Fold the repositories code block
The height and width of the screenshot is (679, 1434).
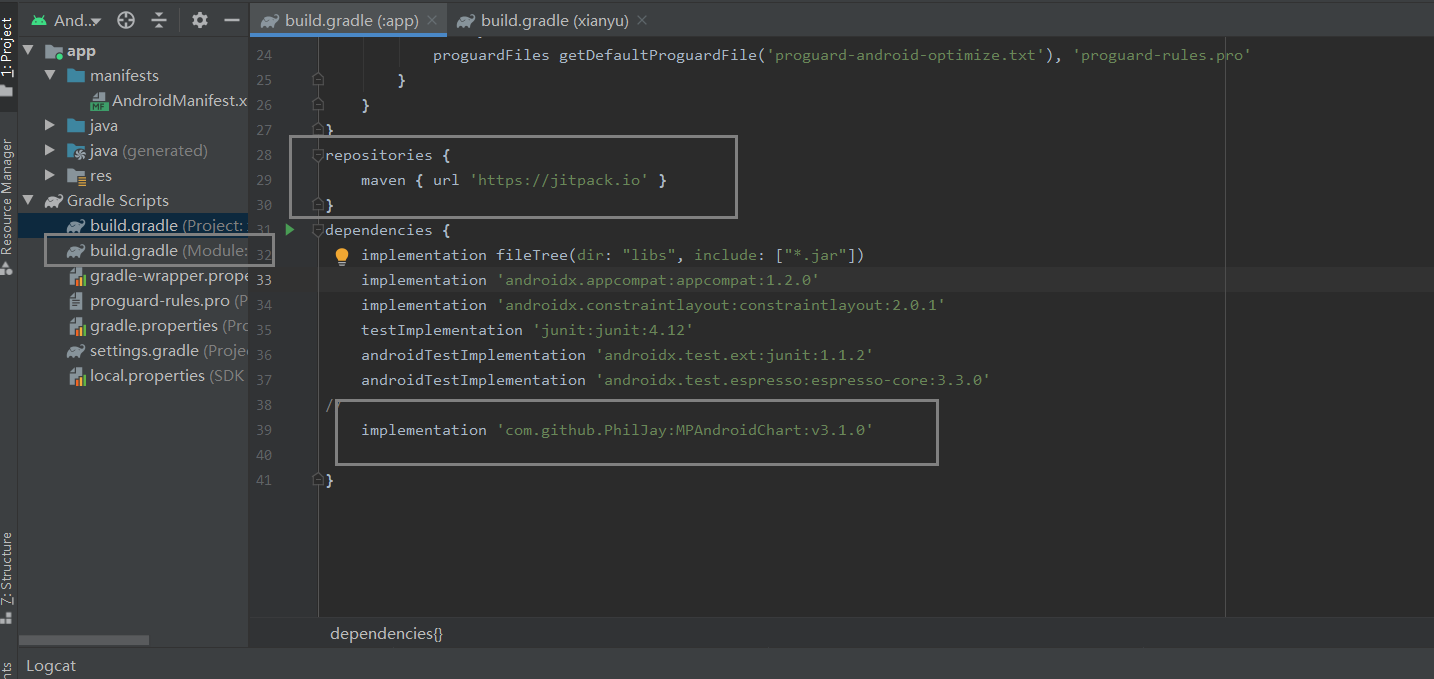(x=318, y=156)
